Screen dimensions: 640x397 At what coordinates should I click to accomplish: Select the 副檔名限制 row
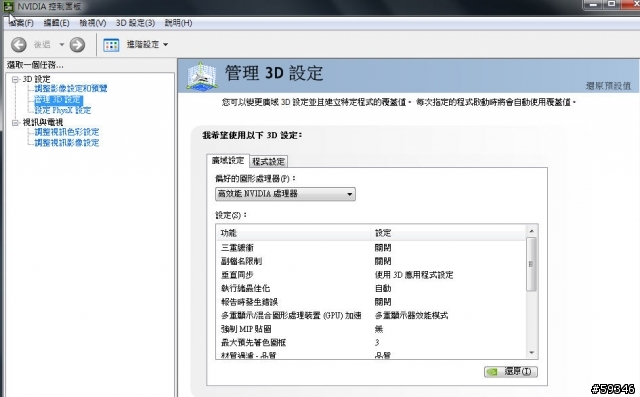[x=371, y=261]
